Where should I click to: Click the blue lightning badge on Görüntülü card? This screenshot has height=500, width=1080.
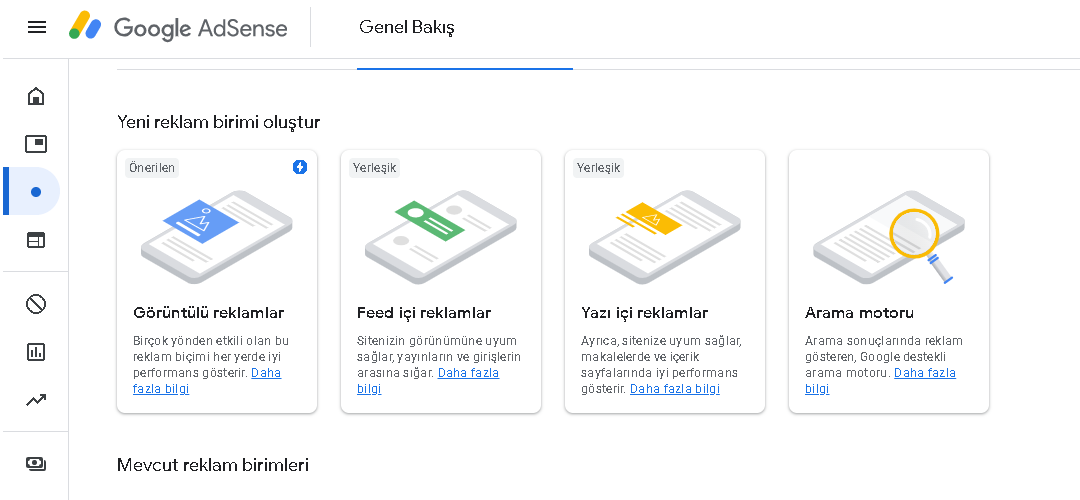[x=300, y=167]
